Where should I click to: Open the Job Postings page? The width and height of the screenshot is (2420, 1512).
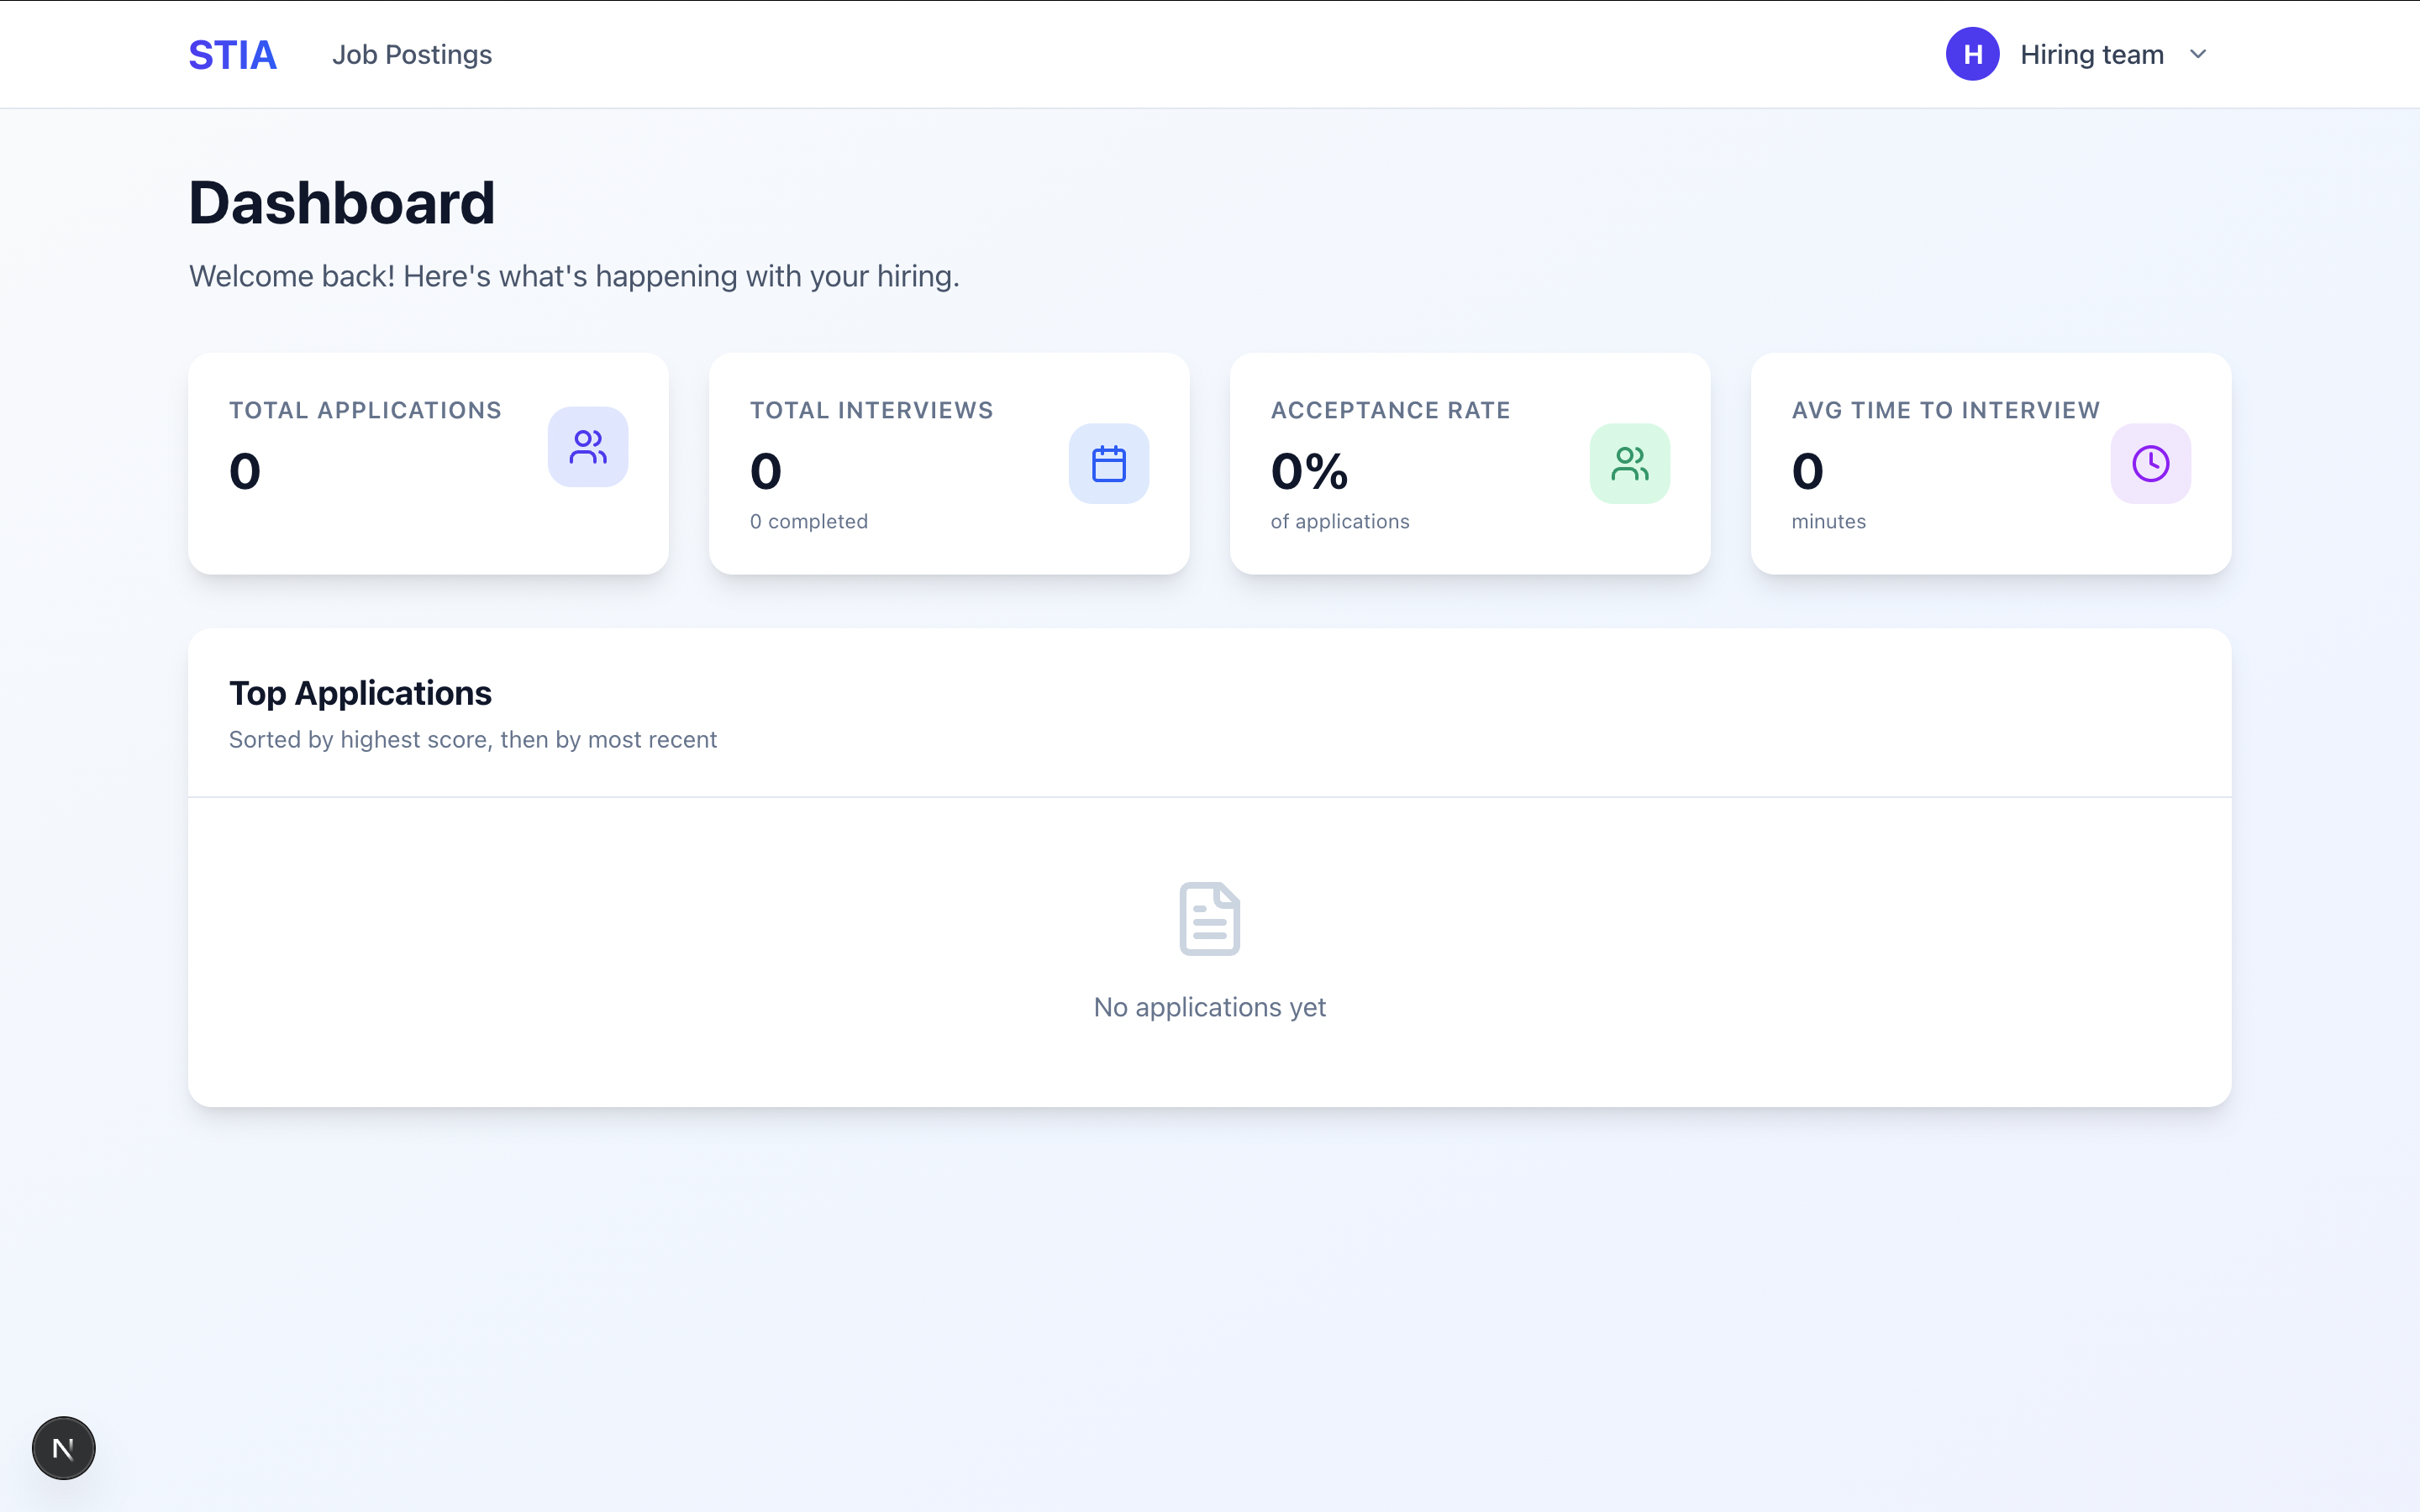click(412, 55)
